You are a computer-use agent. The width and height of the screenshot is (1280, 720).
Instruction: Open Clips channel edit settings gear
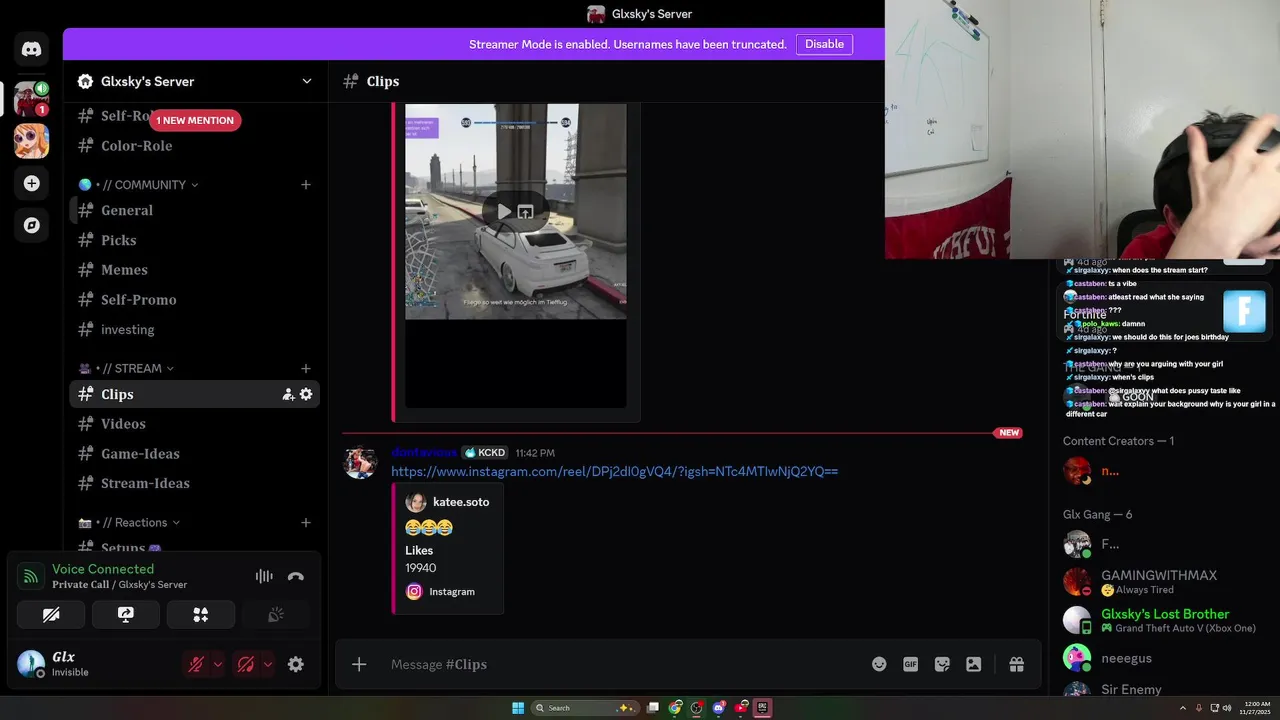point(306,394)
